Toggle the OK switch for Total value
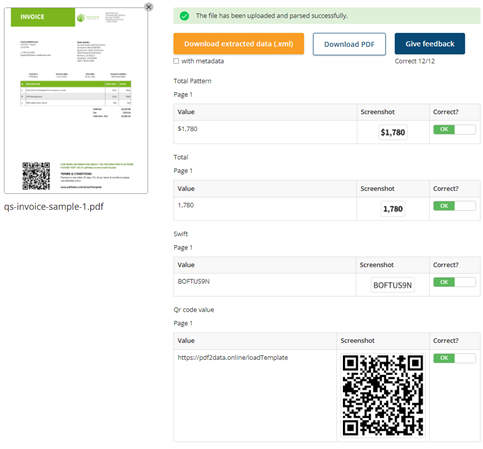The image size is (483, 449). (454, 206)
